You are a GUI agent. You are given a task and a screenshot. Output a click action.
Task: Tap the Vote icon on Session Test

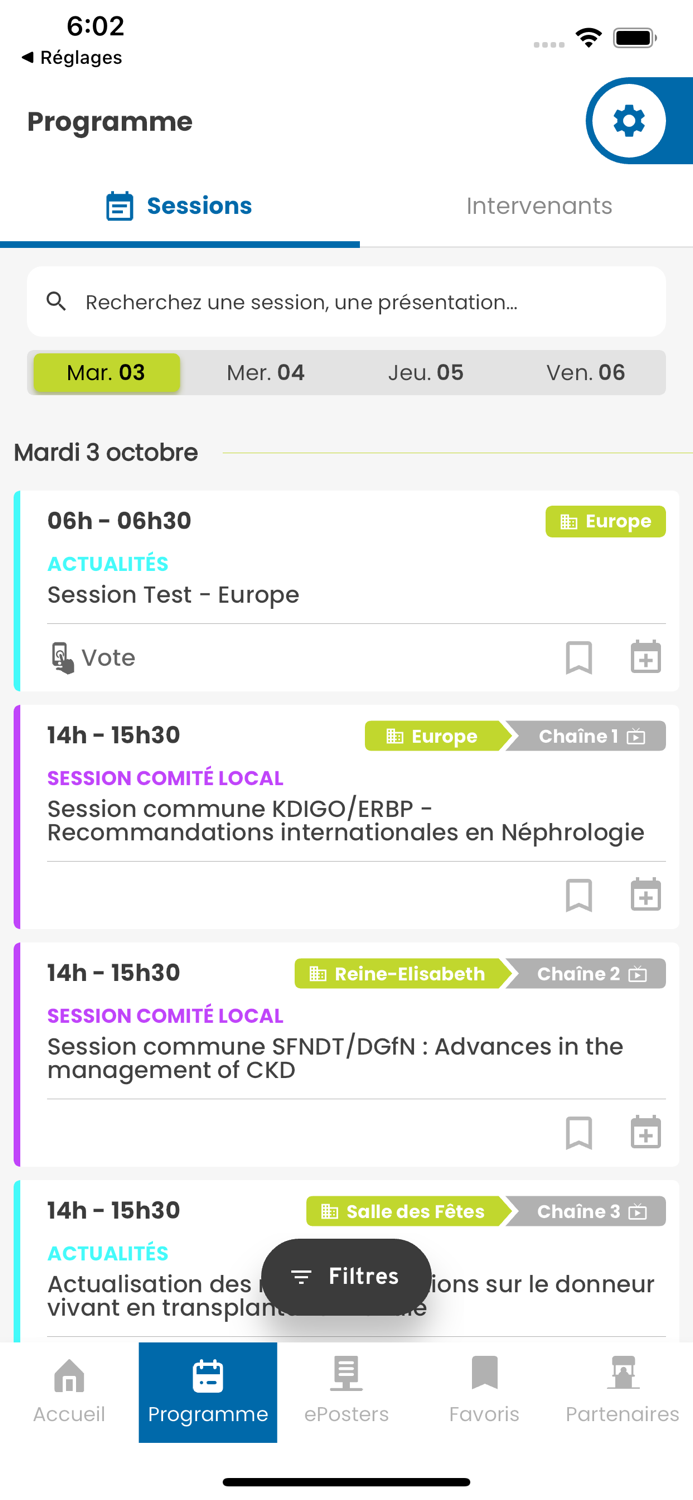(62, 657)
